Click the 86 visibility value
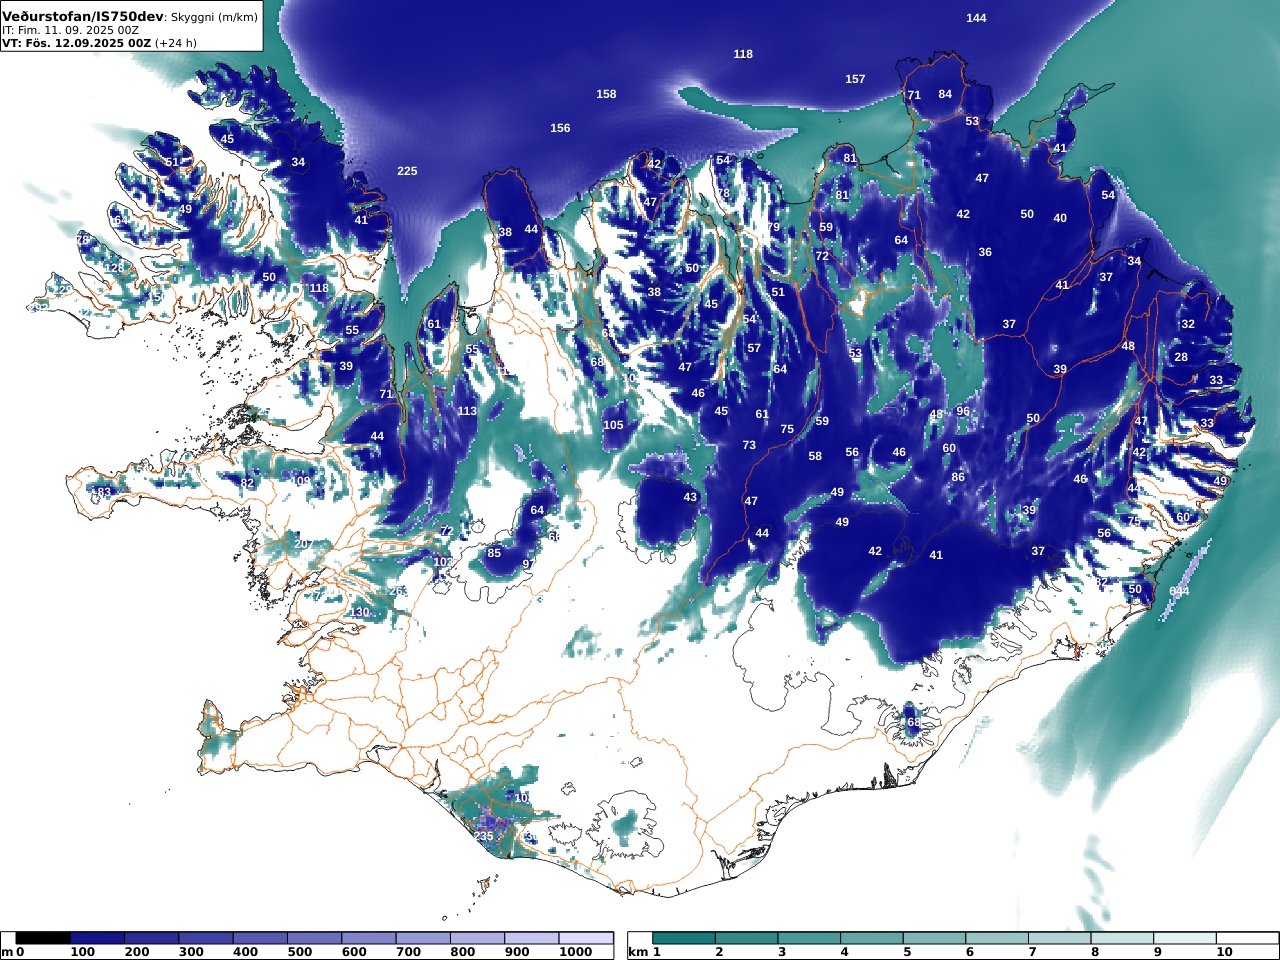This screenshot has height=960, width=1280. [x=958, y=477]
